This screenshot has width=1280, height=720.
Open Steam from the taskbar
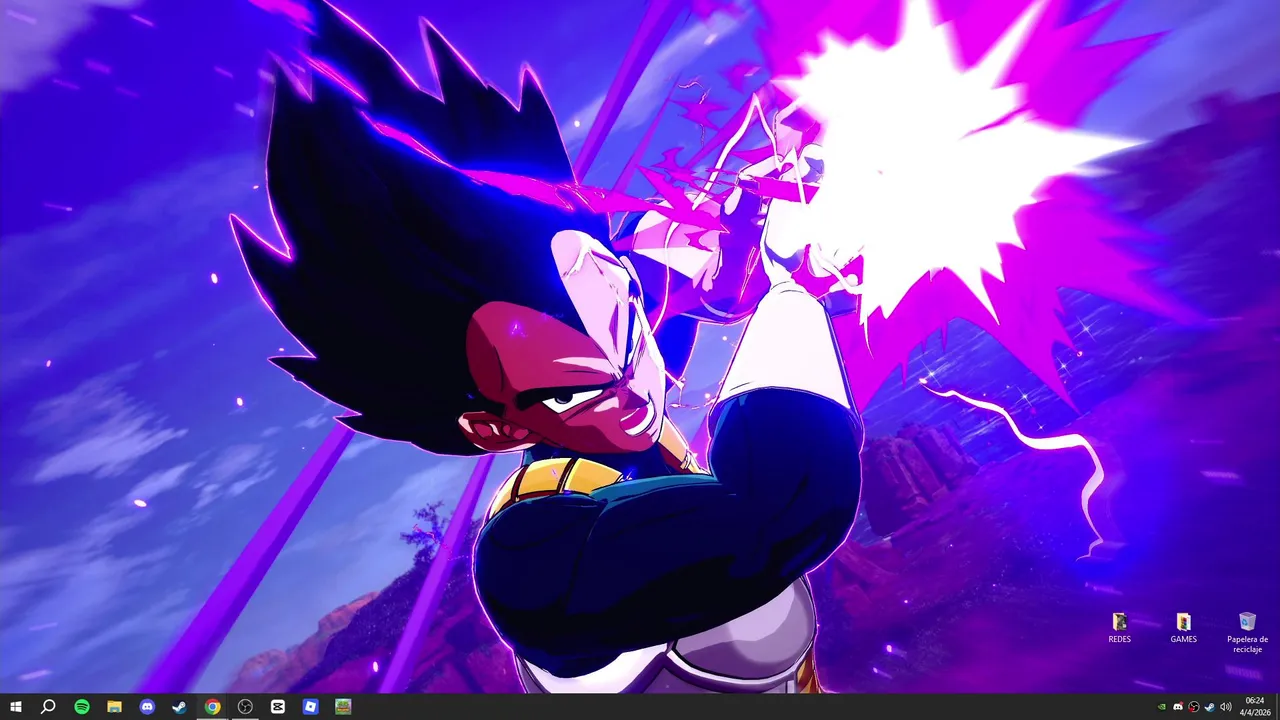click(x=180, y=706)
